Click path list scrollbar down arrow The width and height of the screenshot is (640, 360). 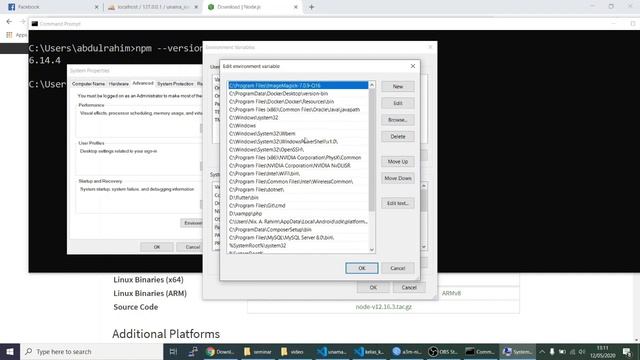point(371,249)
